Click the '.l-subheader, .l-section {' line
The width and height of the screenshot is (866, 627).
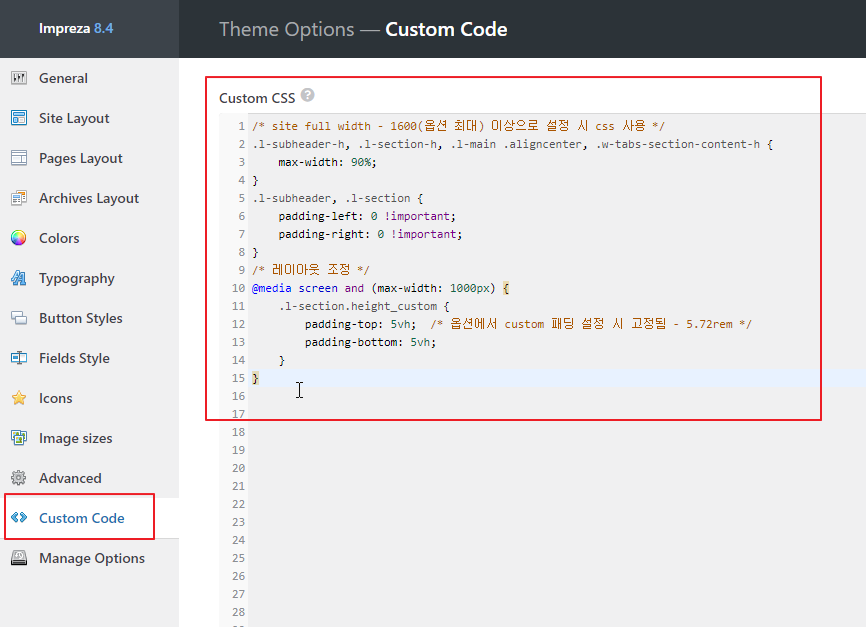point(337,198)
